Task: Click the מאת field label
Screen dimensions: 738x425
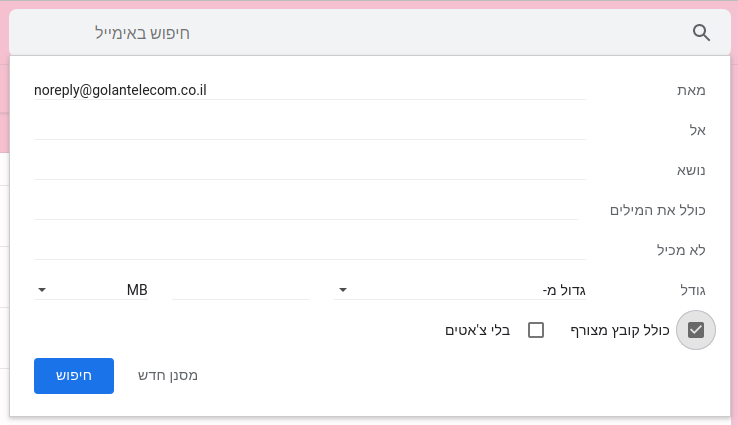Action: click(x=691, y=90)
